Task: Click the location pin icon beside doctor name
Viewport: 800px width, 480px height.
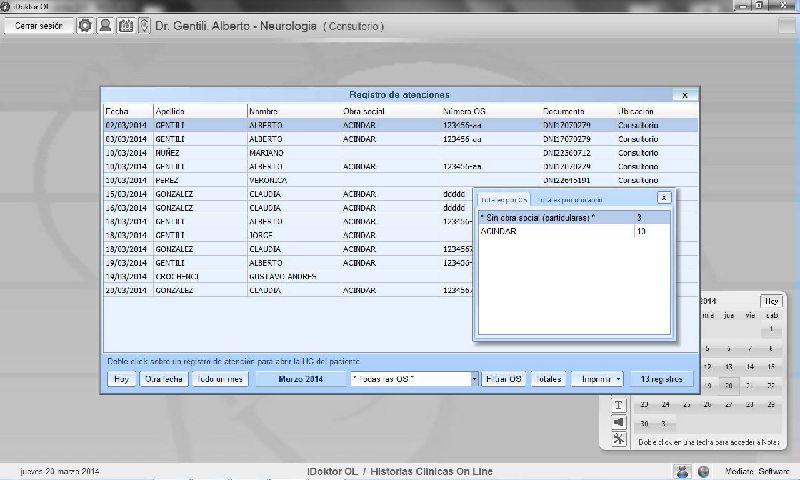Action: coord(144,26)
